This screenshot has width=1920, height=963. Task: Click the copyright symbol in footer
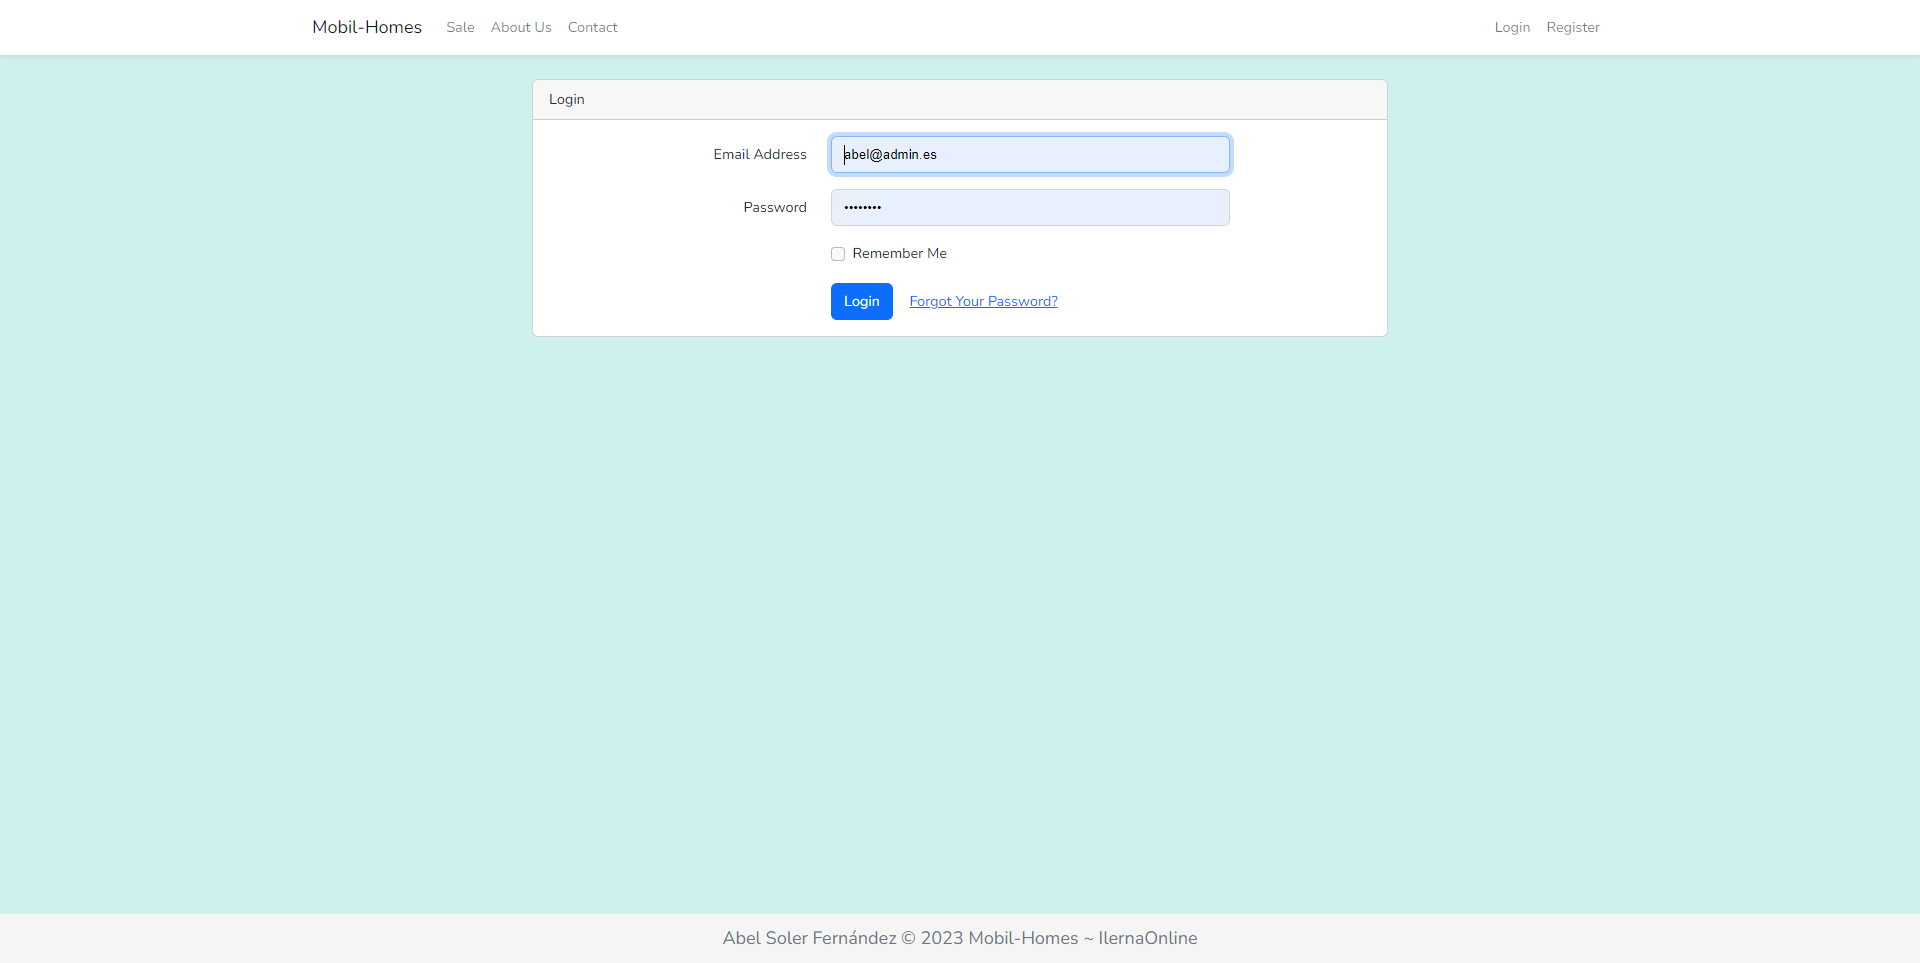pyautogui.click(x=908, y=938)
